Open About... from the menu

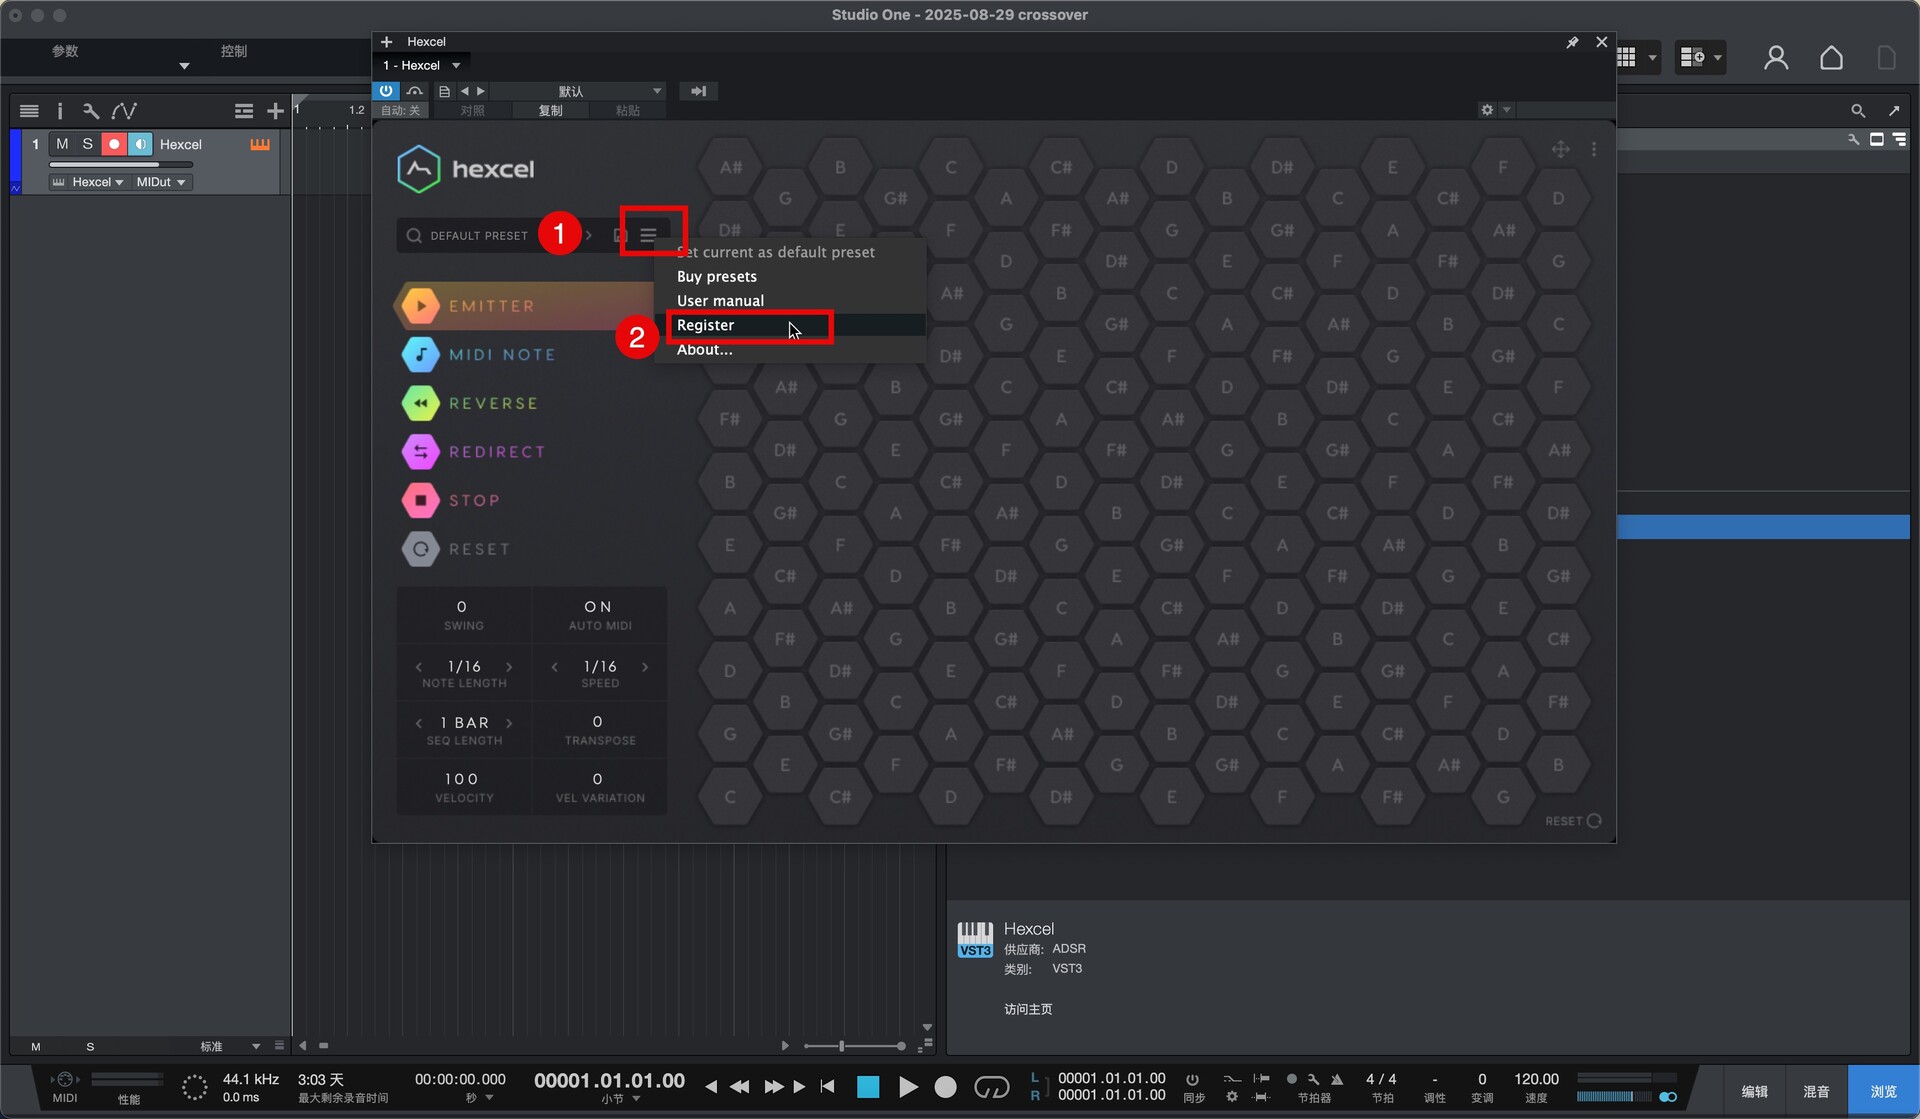coord(704,349)
